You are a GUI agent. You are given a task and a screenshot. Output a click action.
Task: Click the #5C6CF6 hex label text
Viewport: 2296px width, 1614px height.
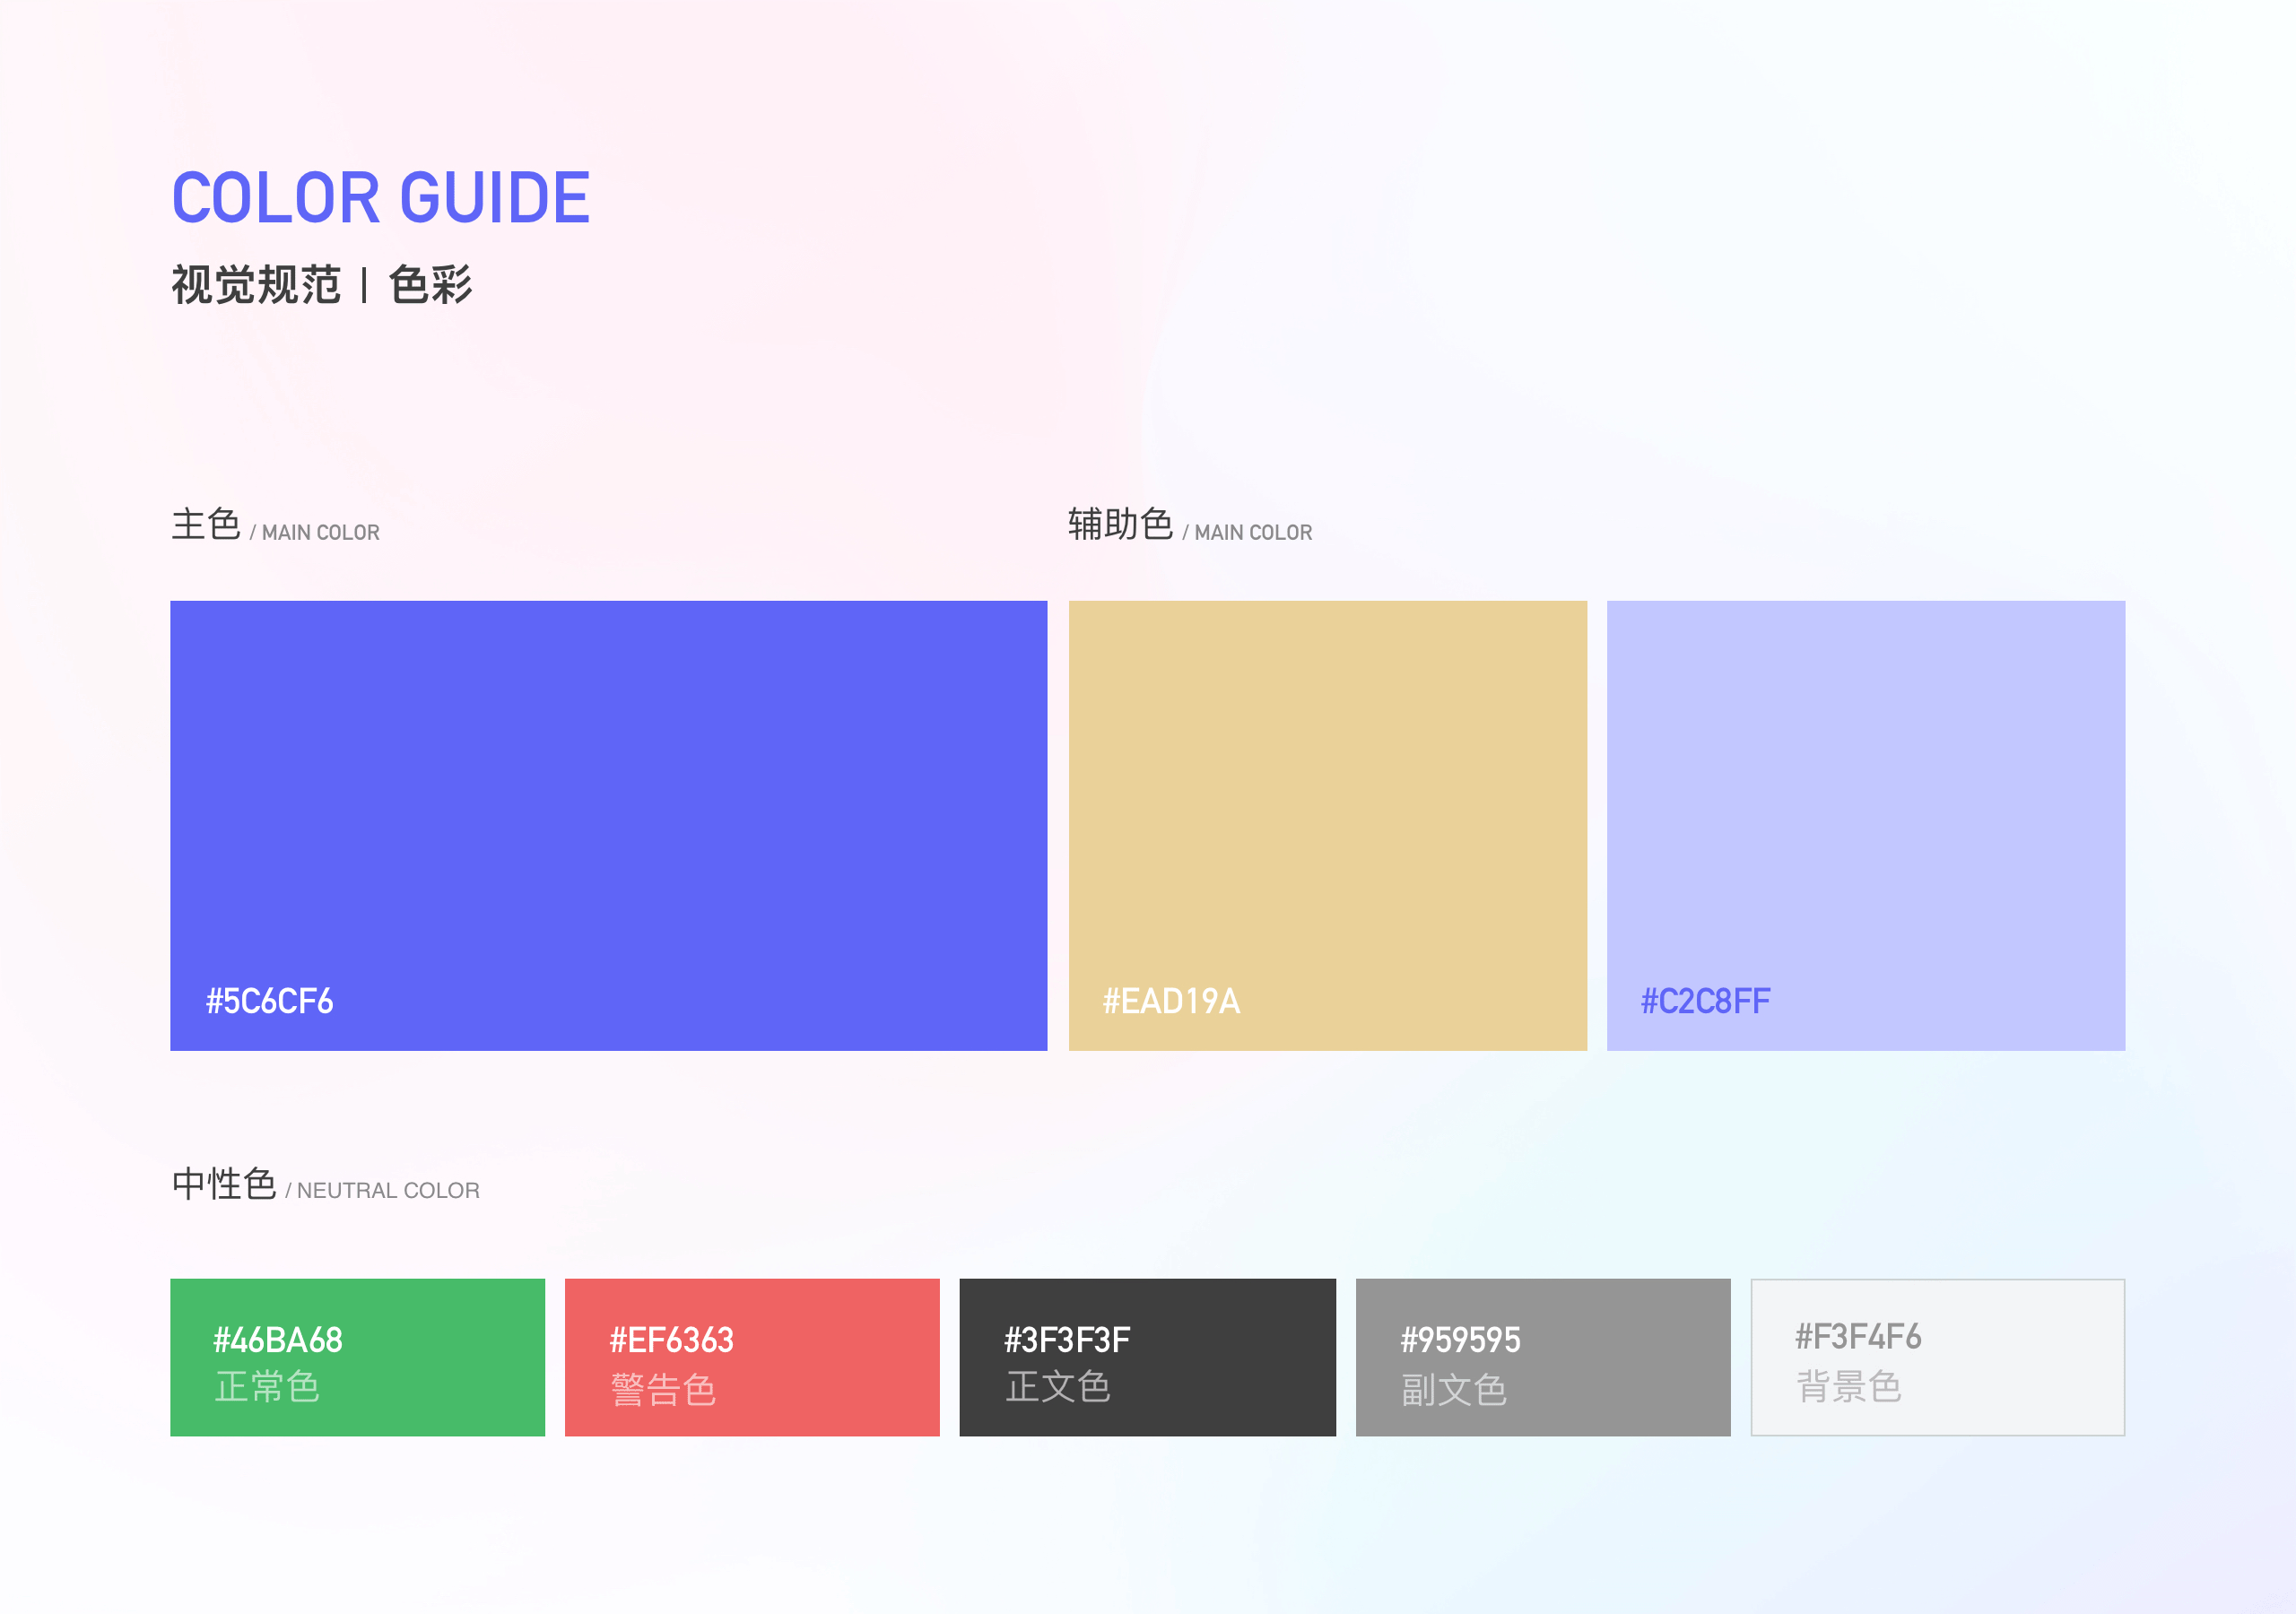269,1001
